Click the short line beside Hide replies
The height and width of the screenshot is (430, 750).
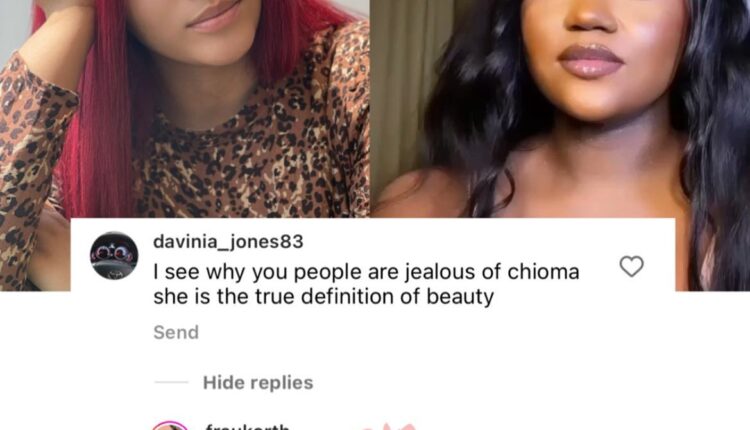[x=171, y=382]
